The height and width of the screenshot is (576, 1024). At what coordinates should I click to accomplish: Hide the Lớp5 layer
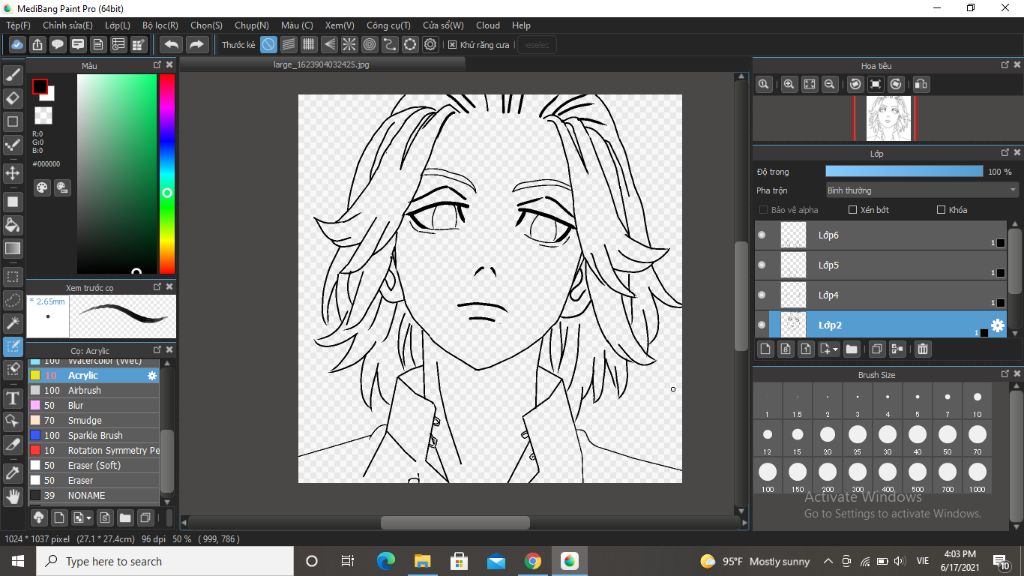[761, 265]
